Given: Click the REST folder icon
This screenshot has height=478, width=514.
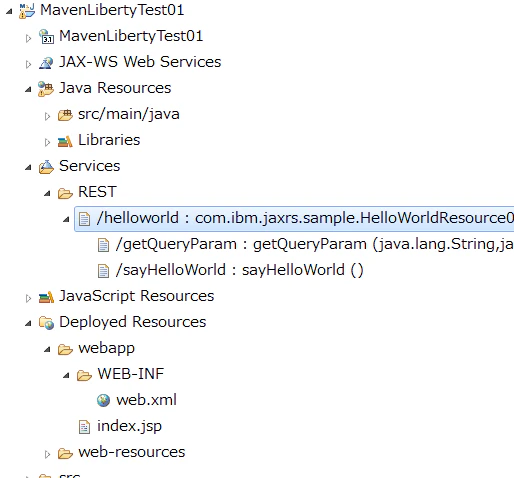Looking at the screenshot, I should [65, 193].
